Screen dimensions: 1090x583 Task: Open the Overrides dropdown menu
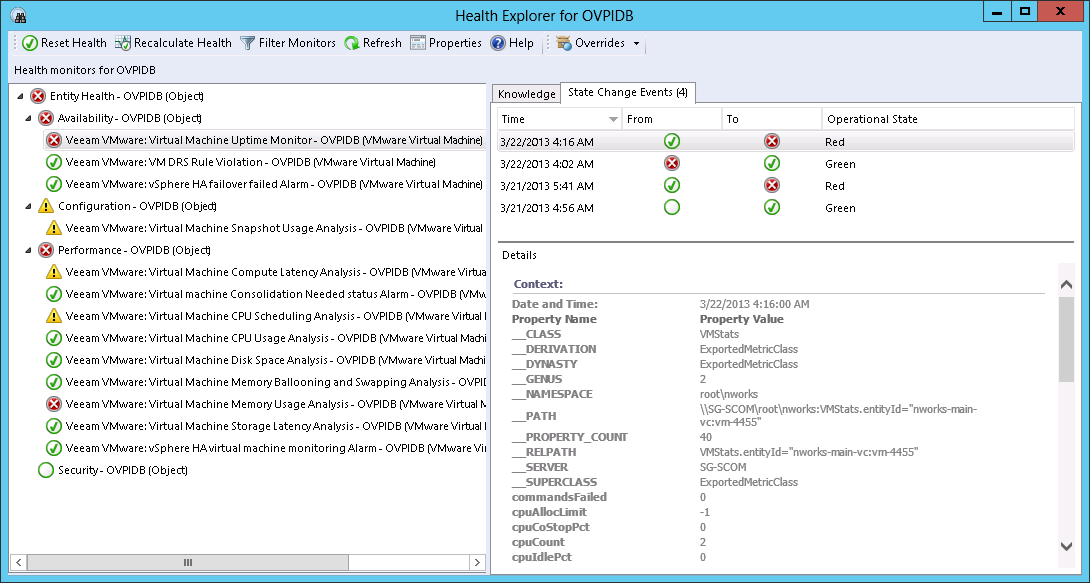tap(636, 44)
